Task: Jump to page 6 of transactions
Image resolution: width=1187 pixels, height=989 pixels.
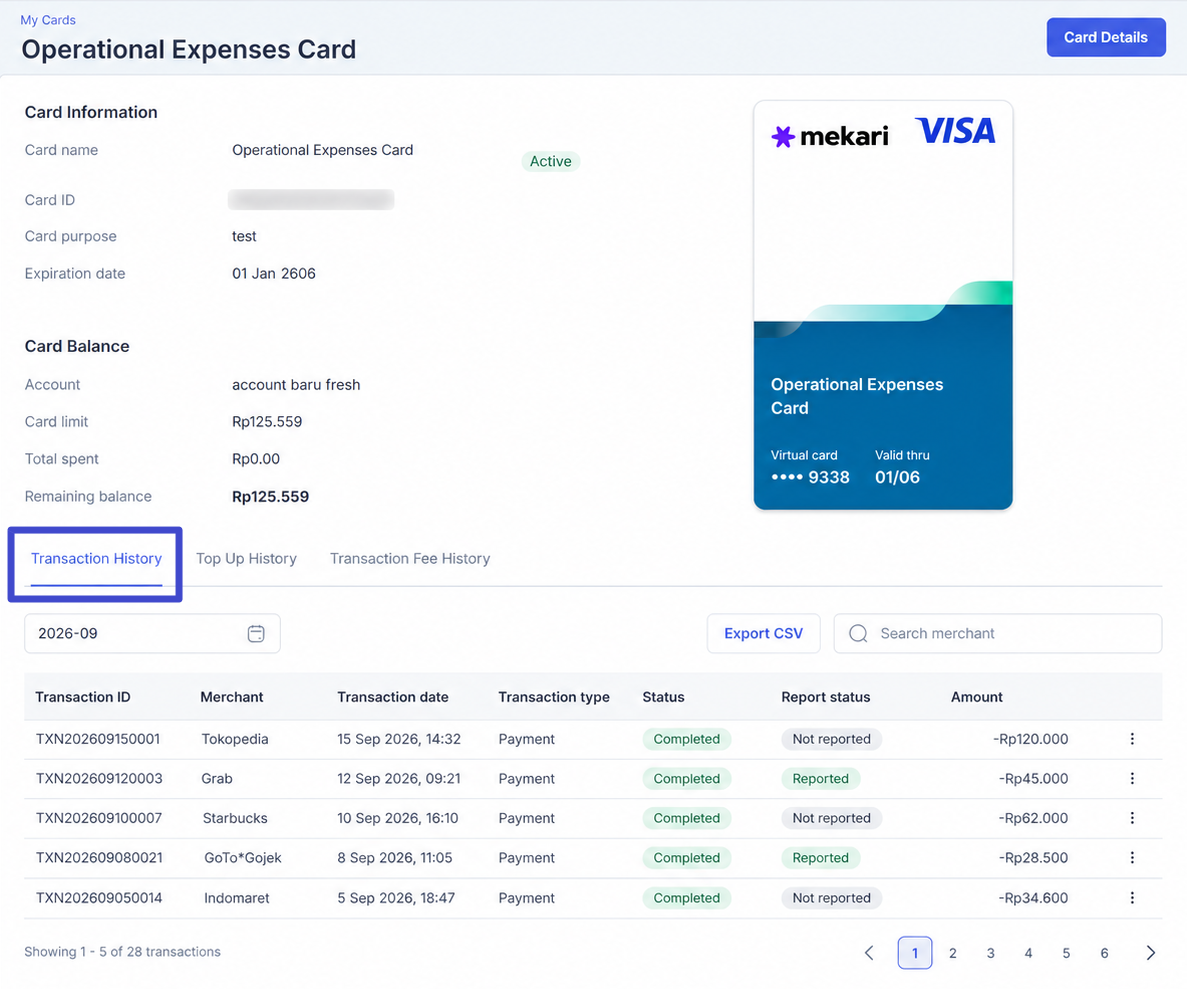Action: pos(1104,953)
